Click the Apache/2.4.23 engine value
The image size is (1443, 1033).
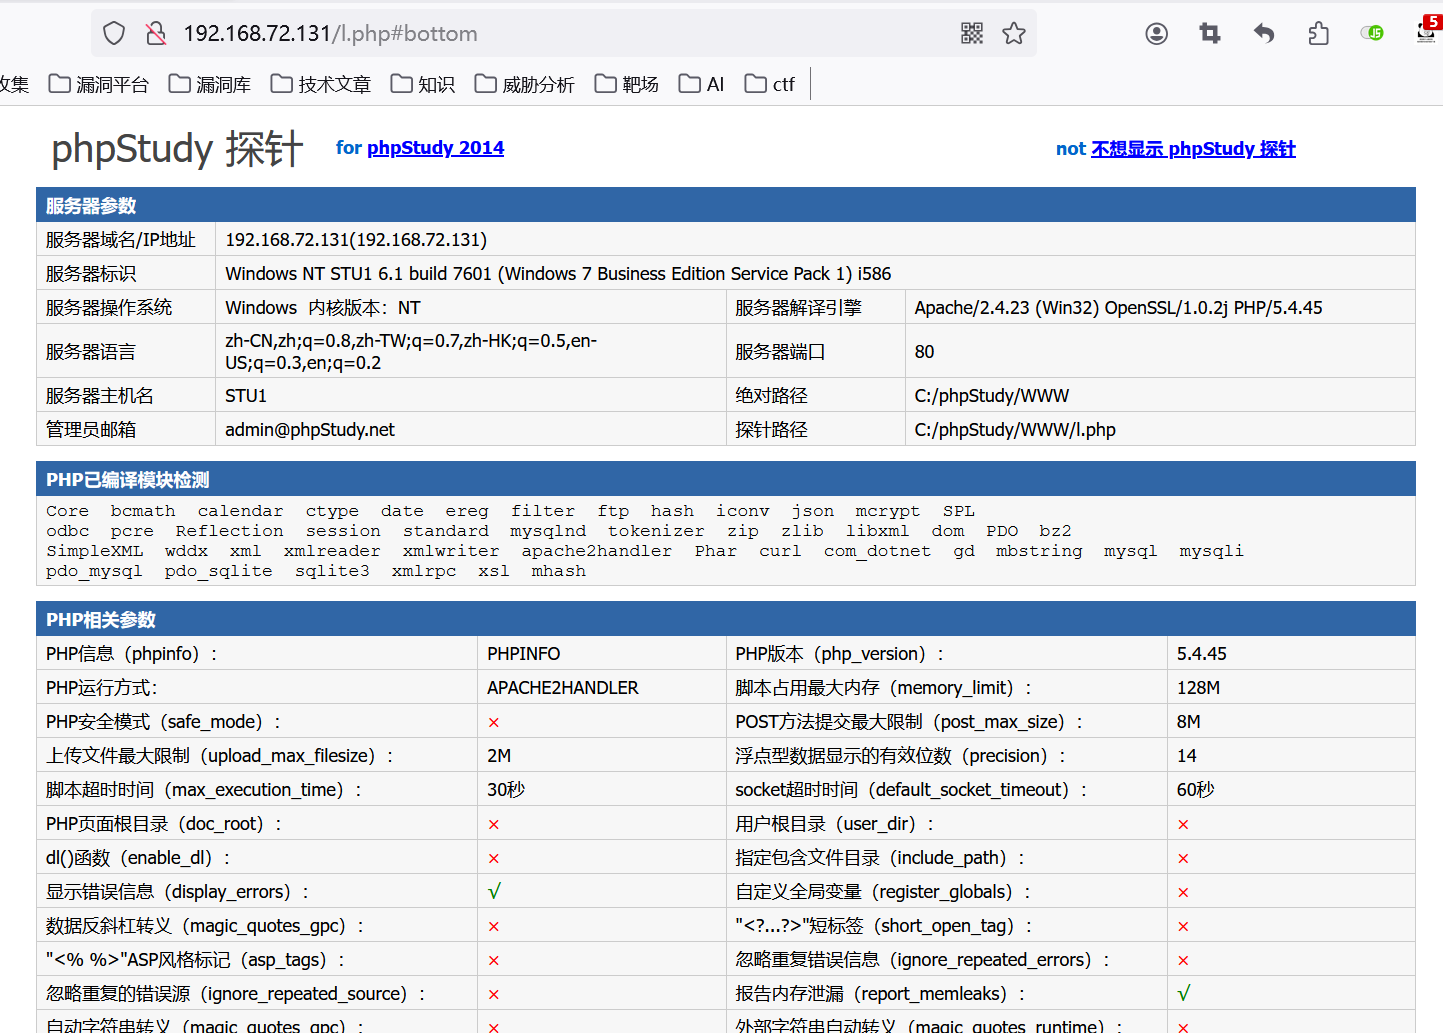(1118, 308)
